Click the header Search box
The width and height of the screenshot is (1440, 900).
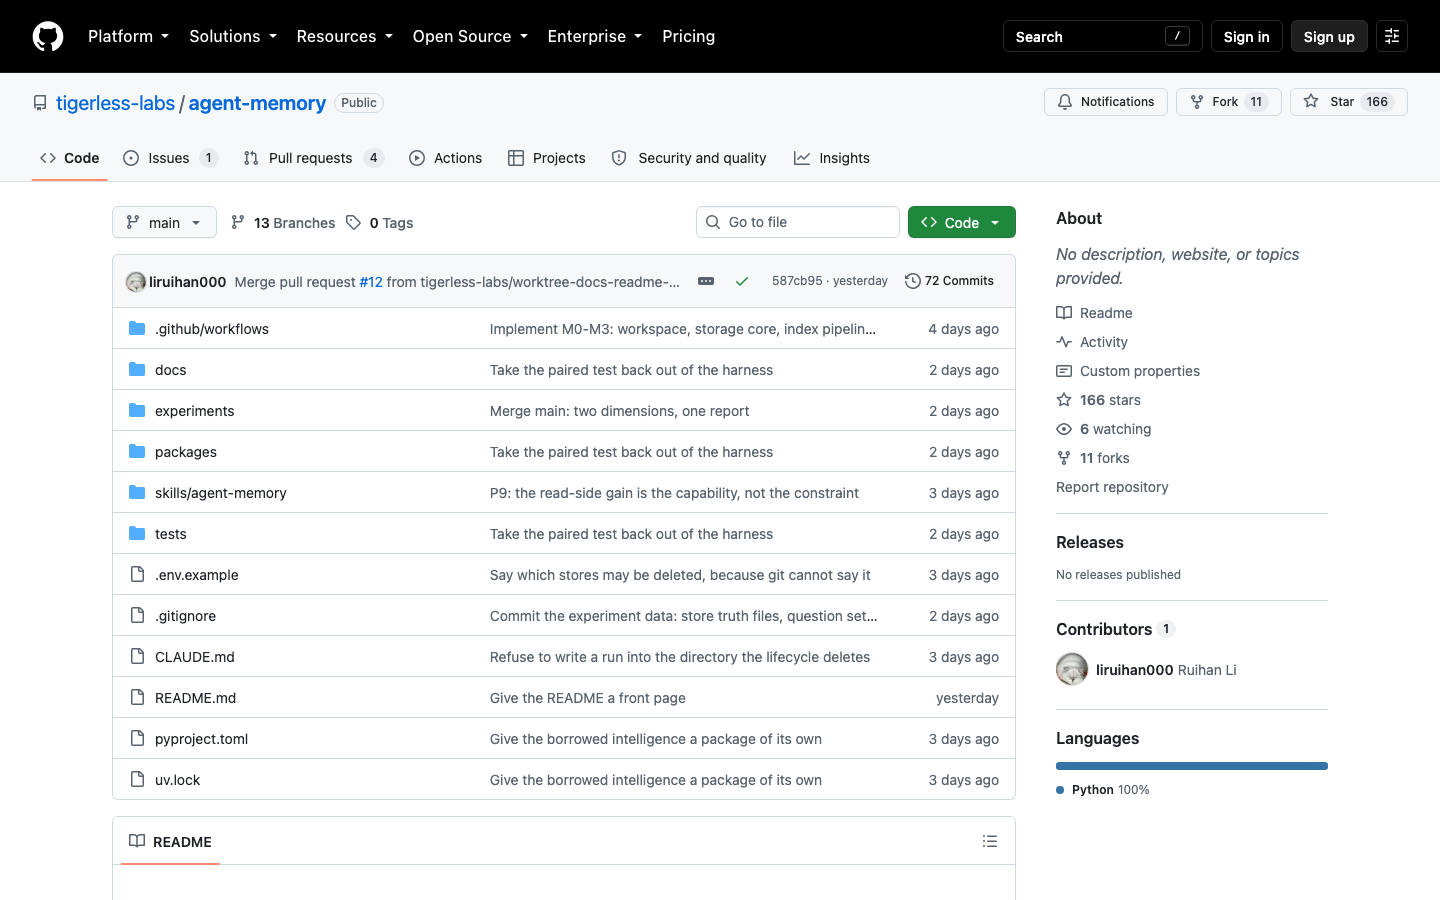pyautogui.click(x=1102, y=36)
